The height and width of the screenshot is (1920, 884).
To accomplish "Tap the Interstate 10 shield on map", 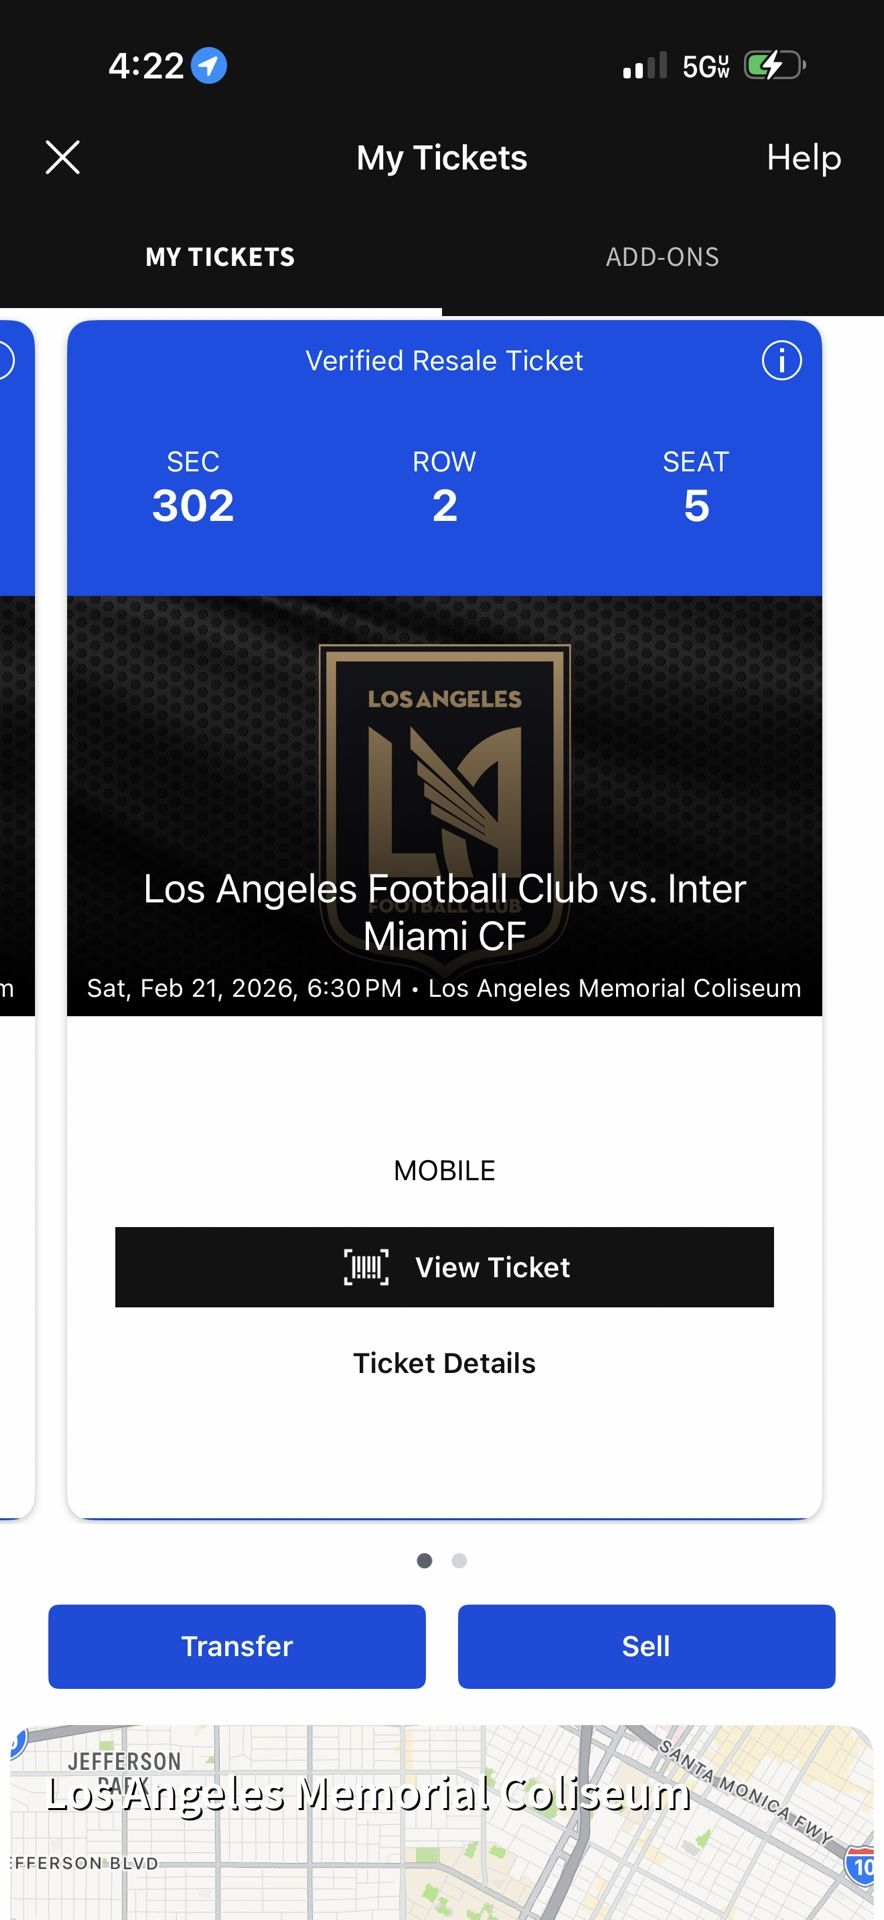I will [861, 1866].
